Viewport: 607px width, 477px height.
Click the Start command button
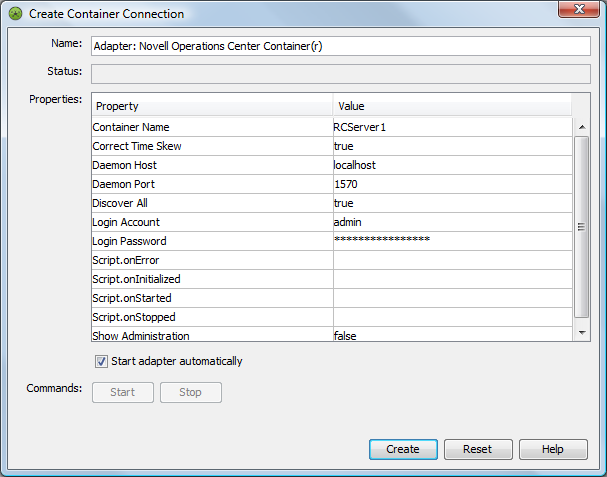pos(123,392)
